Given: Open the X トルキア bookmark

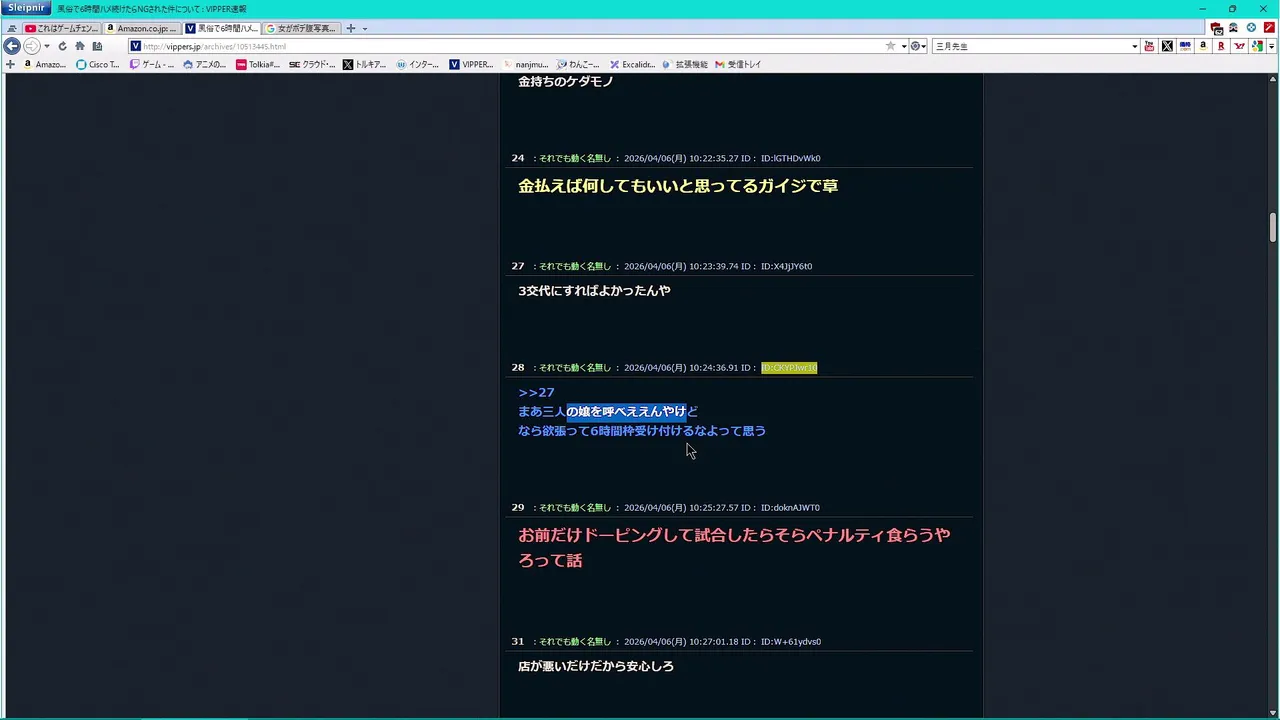Looking at the screenshot, I should tap(364, 64).
